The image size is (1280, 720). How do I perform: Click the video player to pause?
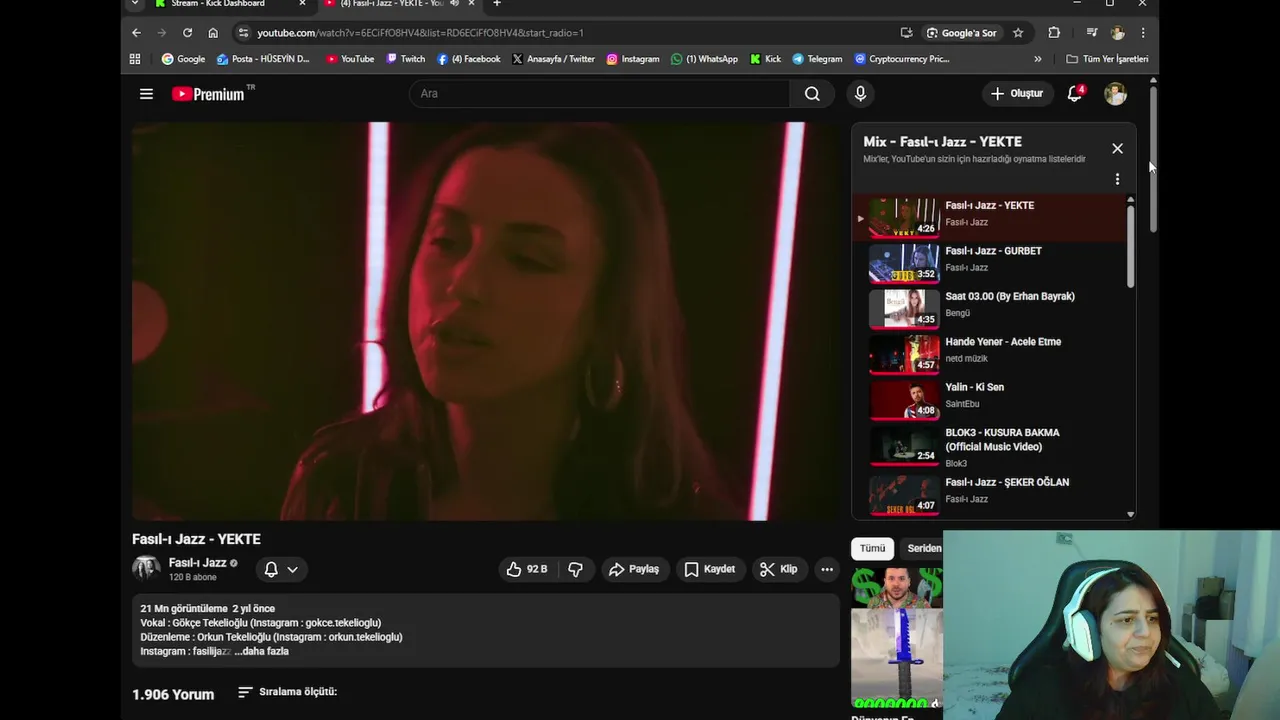[486, 321]
